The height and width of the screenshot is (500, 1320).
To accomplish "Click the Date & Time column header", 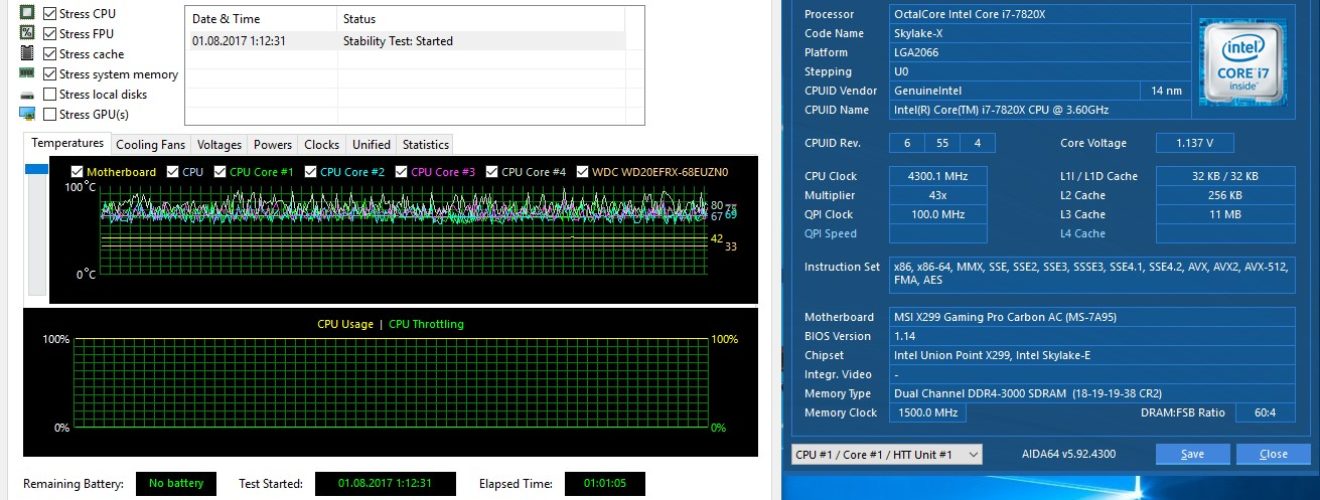I will tap(261, 19).
